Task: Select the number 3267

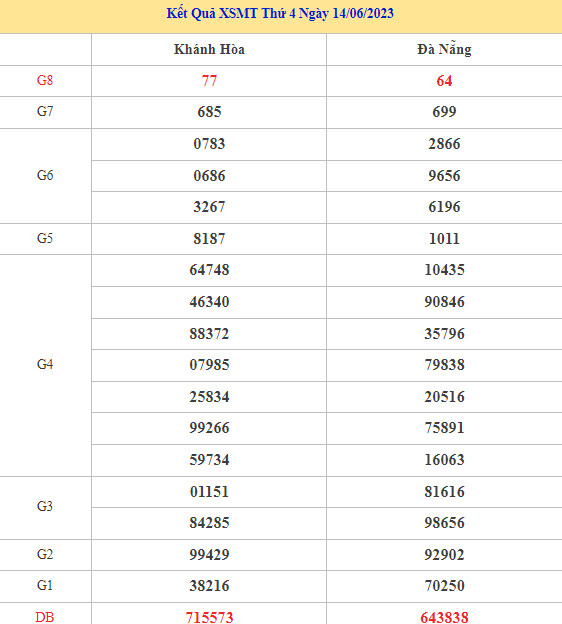Action: [209, 207]
